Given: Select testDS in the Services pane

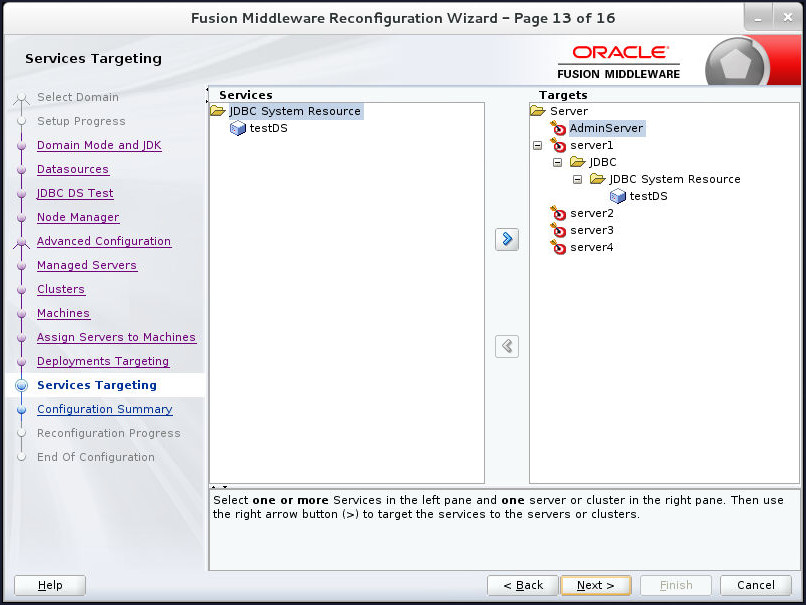Looking at the screenshot, I should pyautogui.click(x=268, y=129).
